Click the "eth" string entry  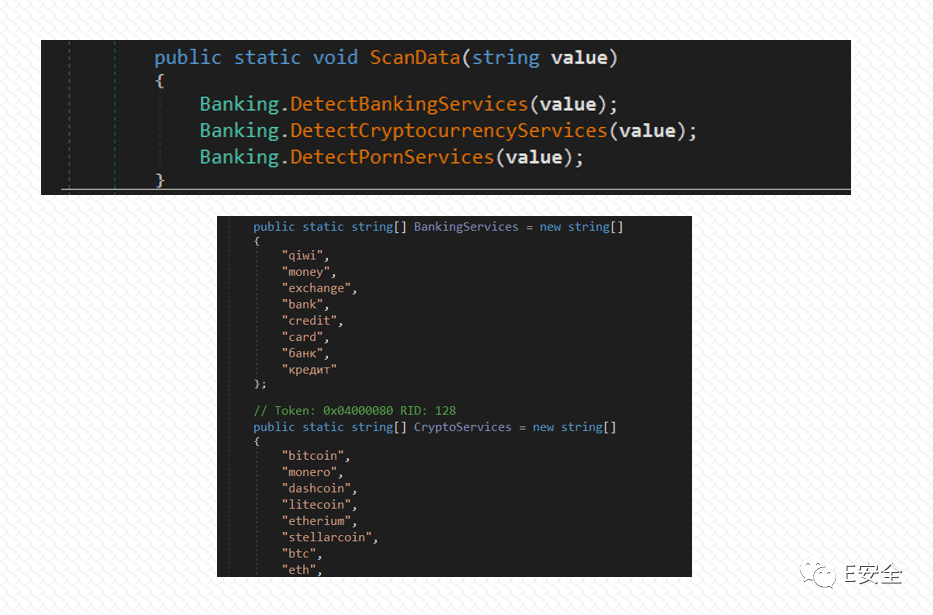click(x=299, y=570)
